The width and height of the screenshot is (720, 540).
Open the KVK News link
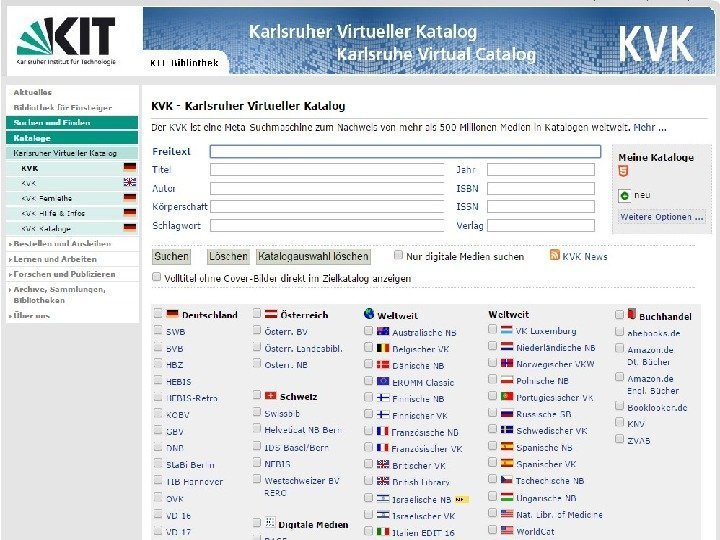pos(585,257)
